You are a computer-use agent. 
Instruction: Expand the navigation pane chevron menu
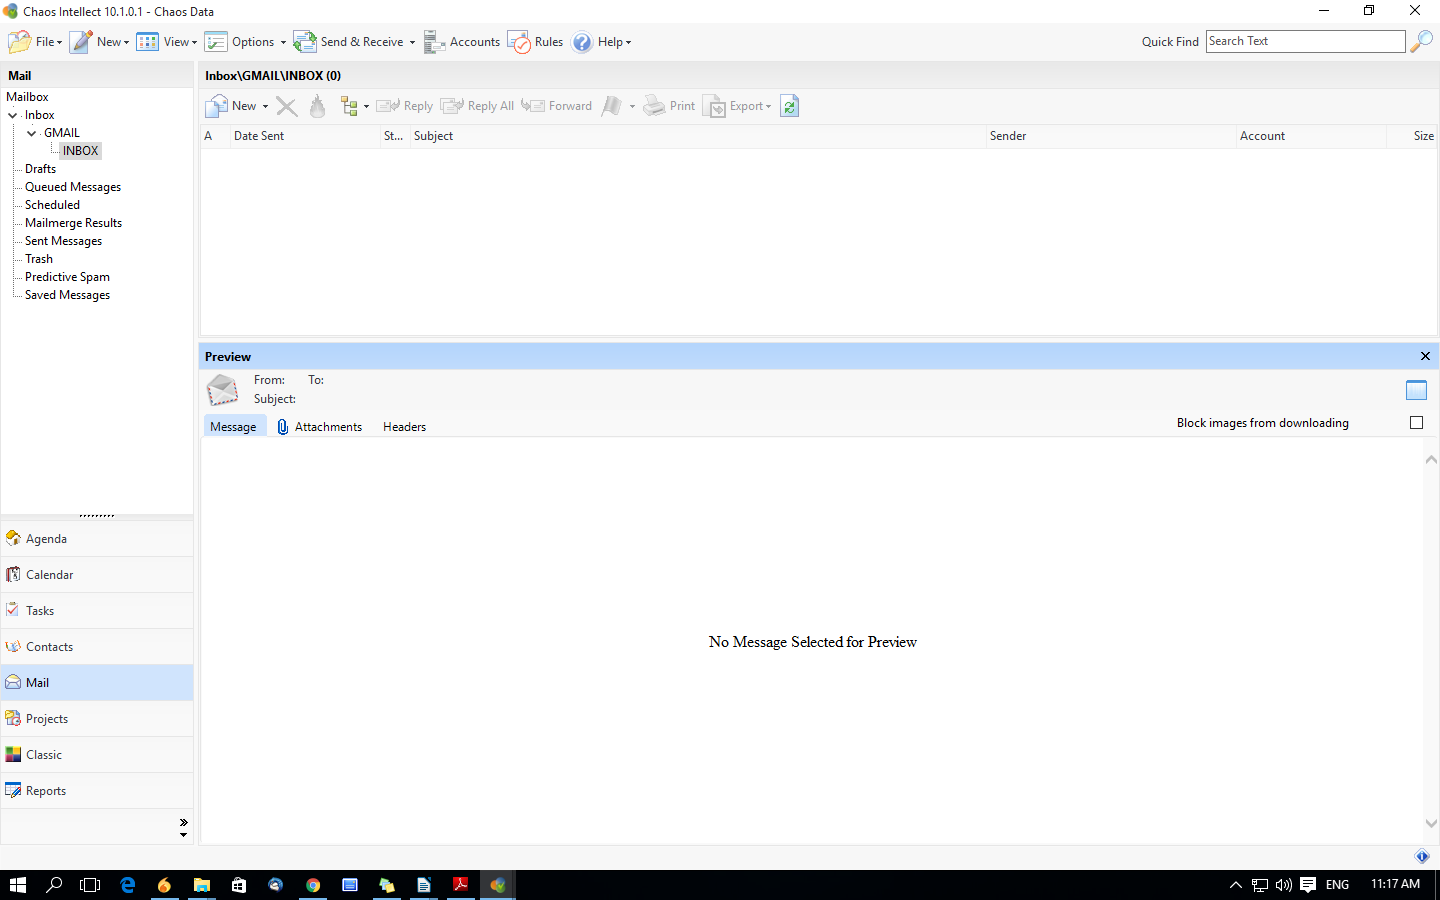pyautogui.click(x=183, y=827)
